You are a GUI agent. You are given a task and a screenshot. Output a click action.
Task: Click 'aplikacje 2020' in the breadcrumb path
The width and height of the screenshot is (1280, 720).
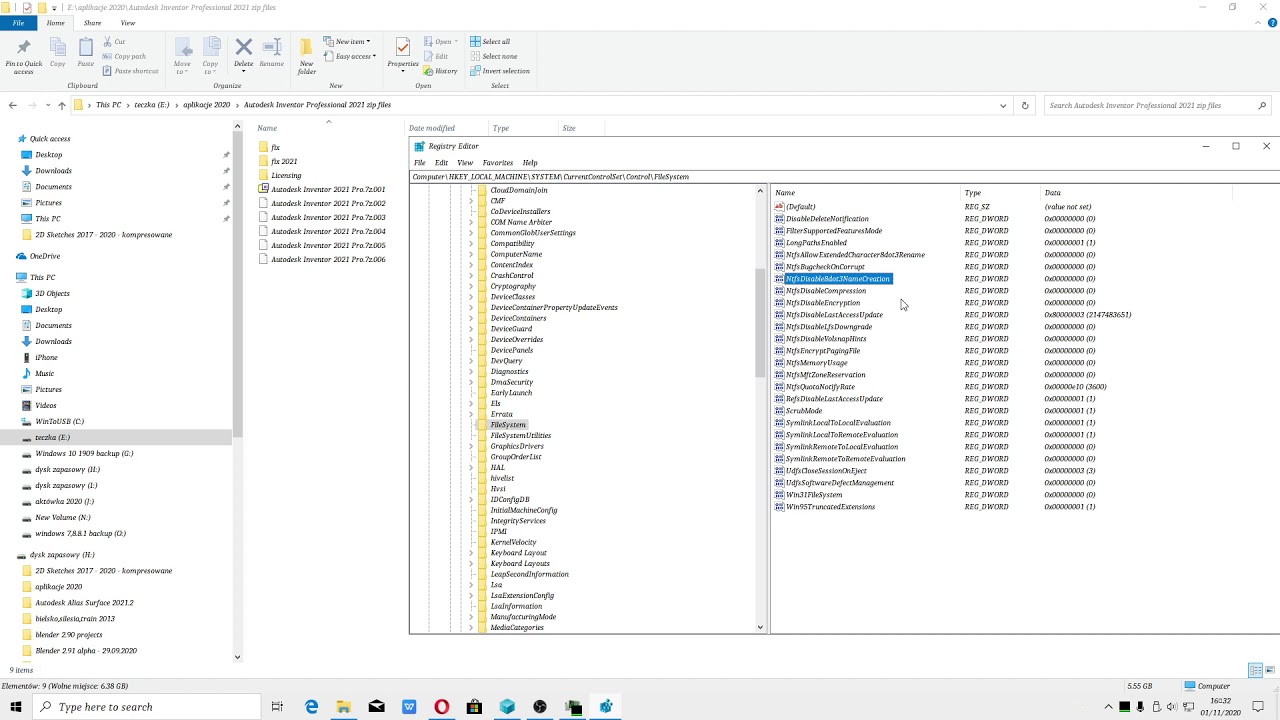tap(206, 105)
